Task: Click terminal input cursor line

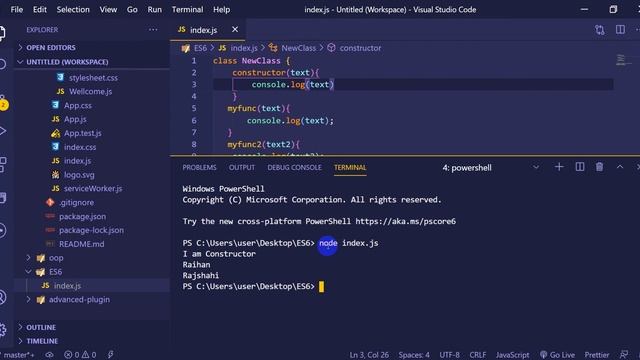Action: click(321, 287)
